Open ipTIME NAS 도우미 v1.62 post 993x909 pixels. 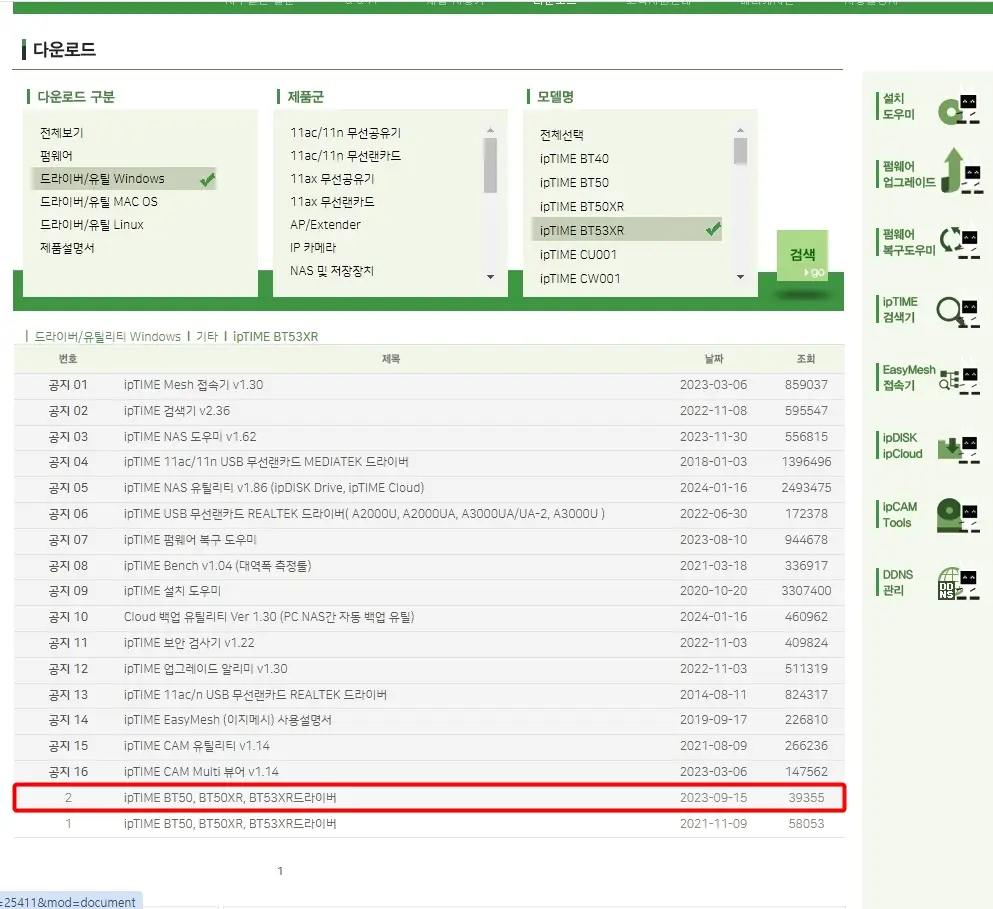click(x=190, y=436)
